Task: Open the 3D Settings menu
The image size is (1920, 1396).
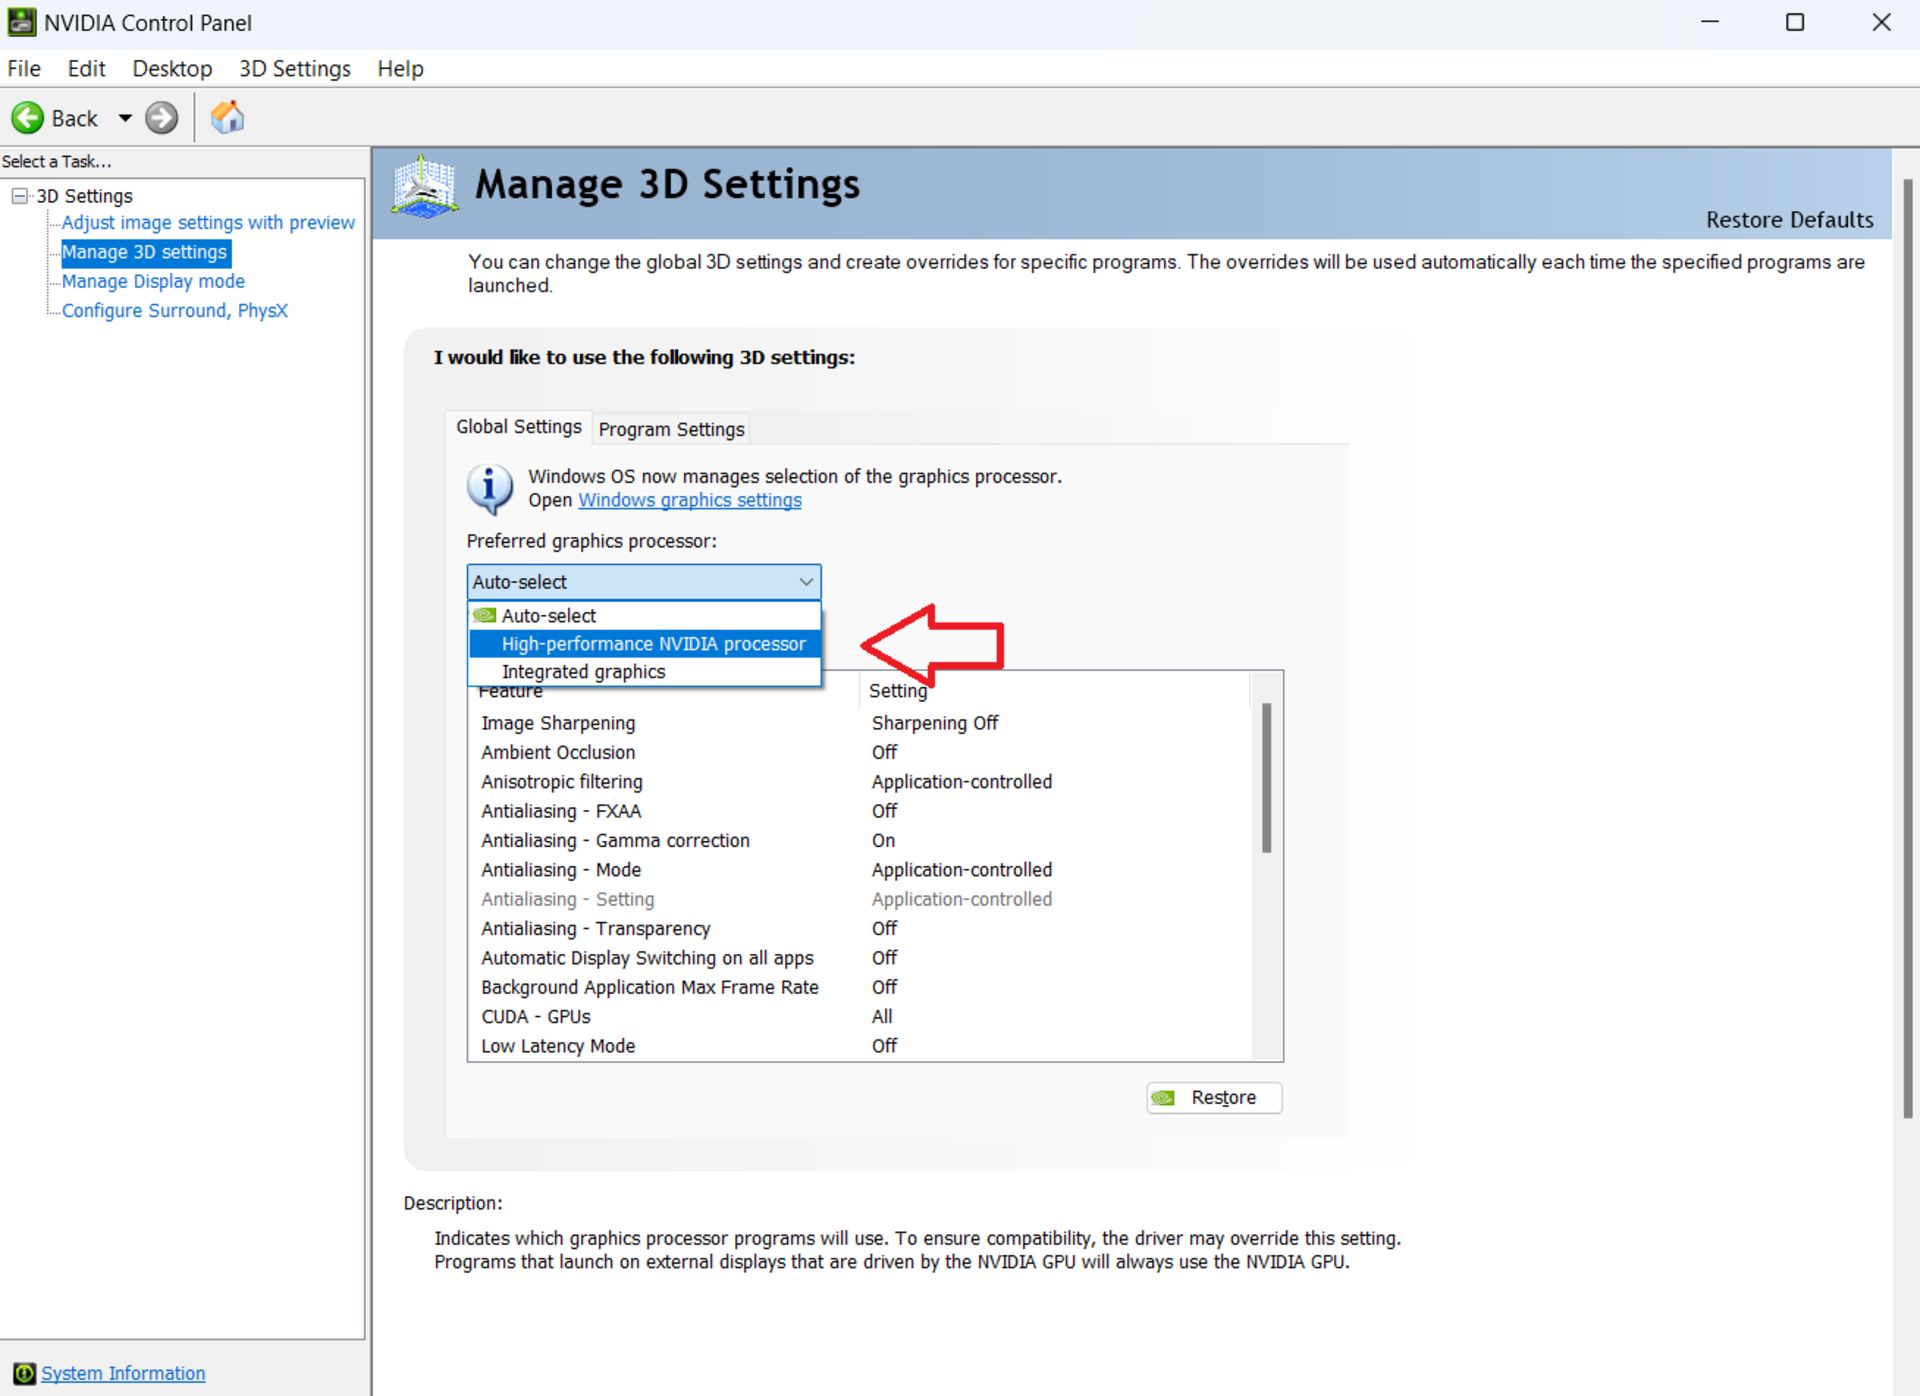Action: [295, 68]
